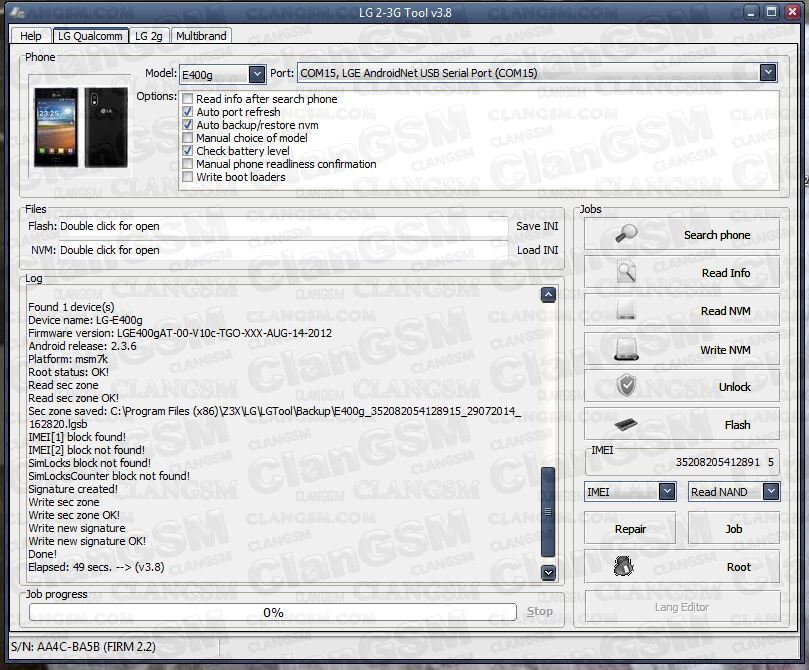Enable Manual phone readiness confirmation
809x670 pixels.
pos(188,164)
